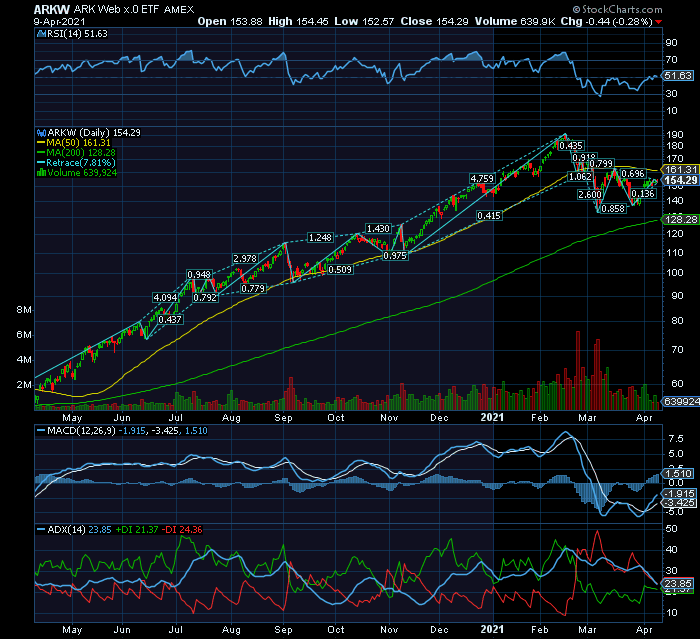Image resolution: width=700 pixels, height=639 pixels.
Task: Click the 2.978 retracement label
Action: pos(245,259)
